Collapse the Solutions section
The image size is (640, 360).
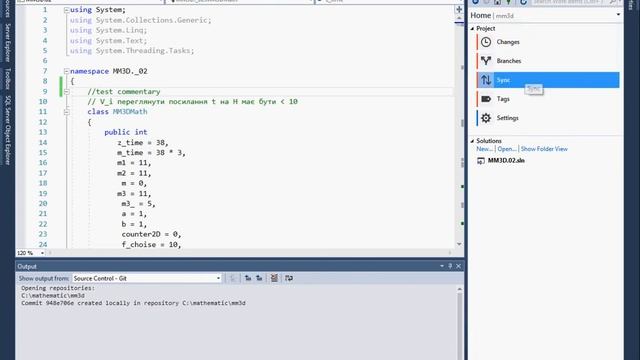coord(473,141)
